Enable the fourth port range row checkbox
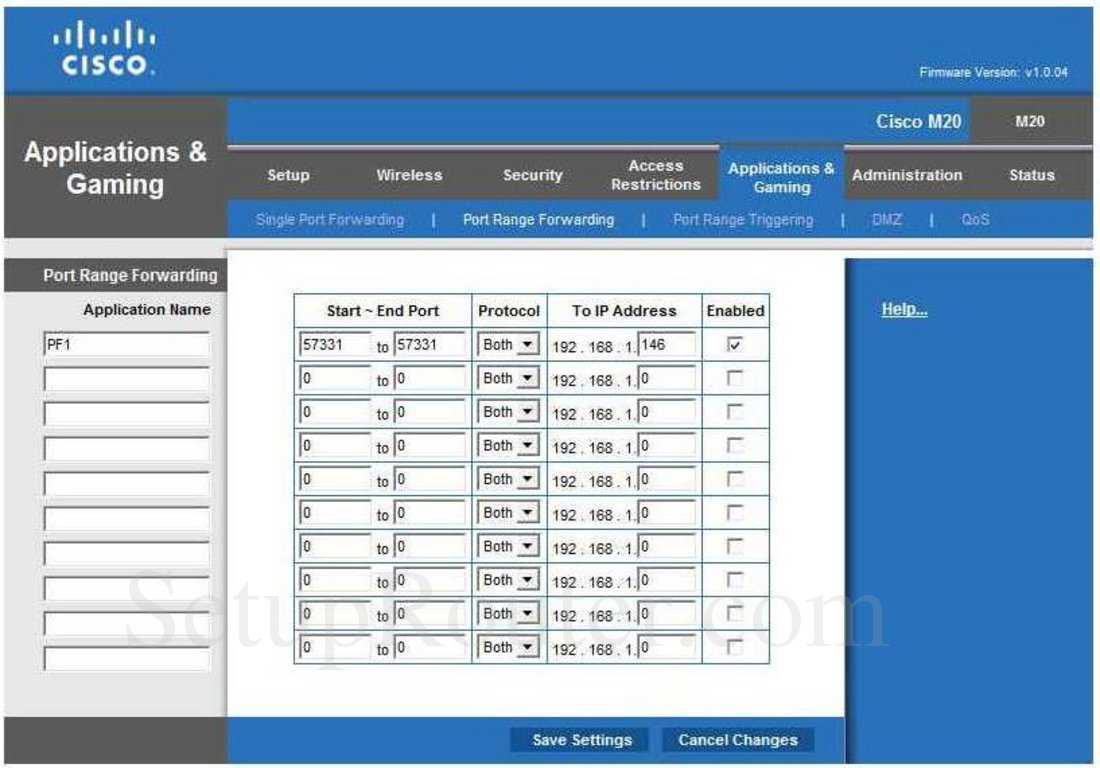This screenshot has width=1100, height=768. tap(735, 445)
